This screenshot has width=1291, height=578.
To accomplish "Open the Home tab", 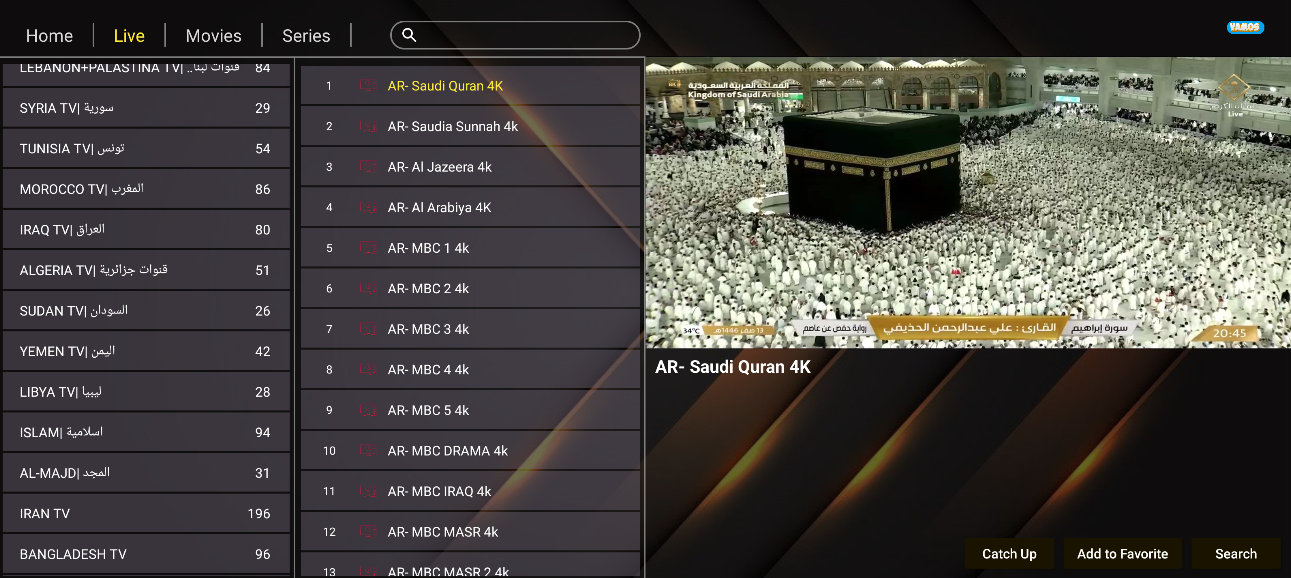I will point(49,36).
